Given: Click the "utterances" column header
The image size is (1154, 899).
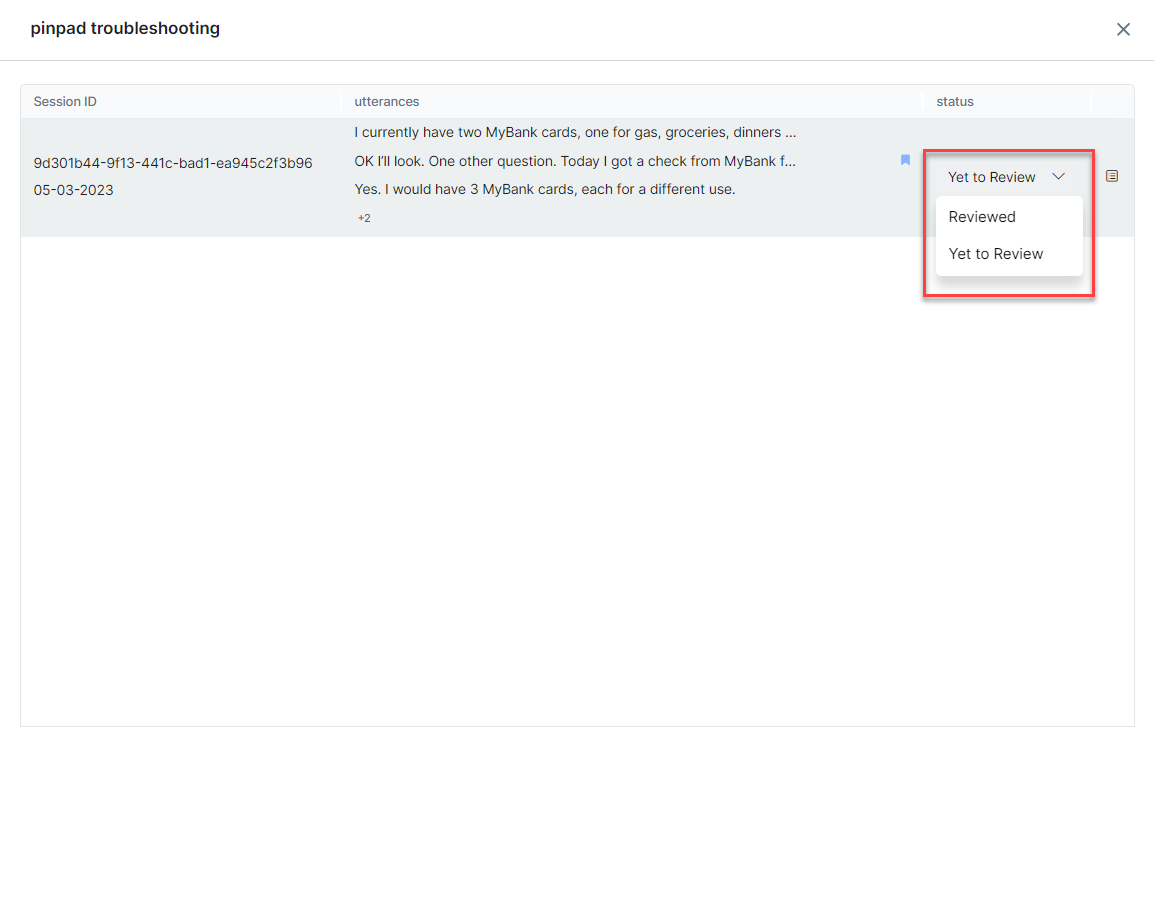Looking at the screenshot, I should point(386,102).
